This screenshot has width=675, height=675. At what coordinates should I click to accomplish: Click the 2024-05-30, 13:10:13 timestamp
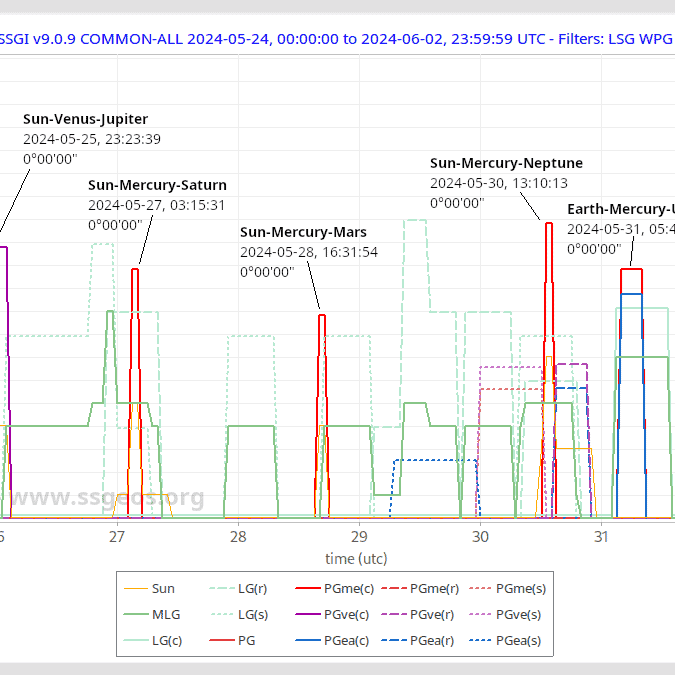pyautogui.click(x=499, y=183)
